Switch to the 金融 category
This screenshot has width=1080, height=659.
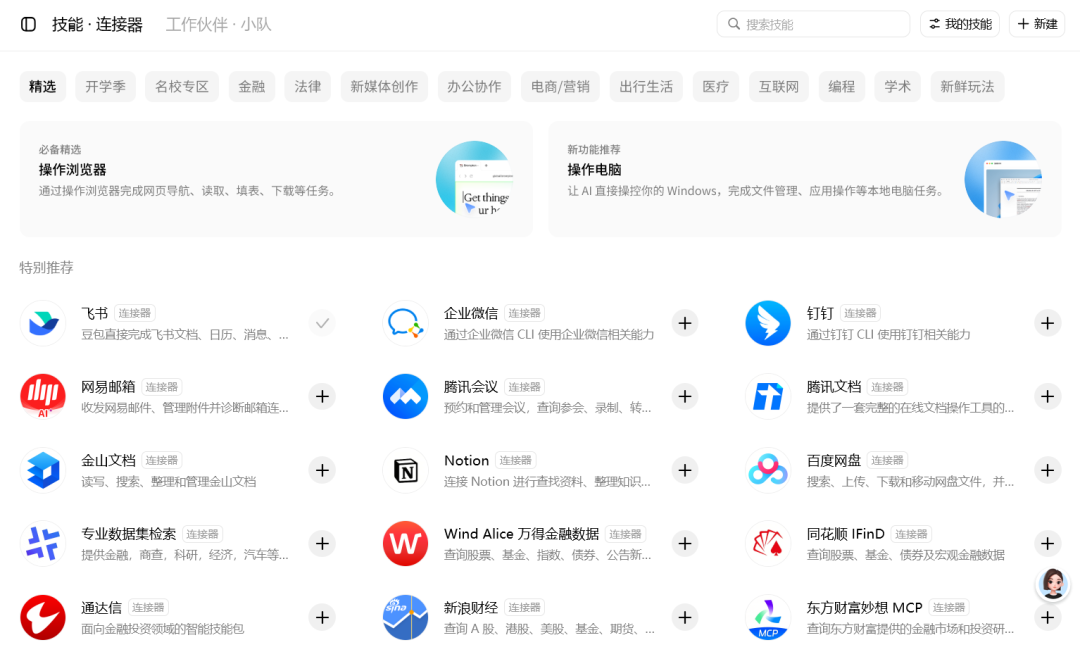click(252, 87)
